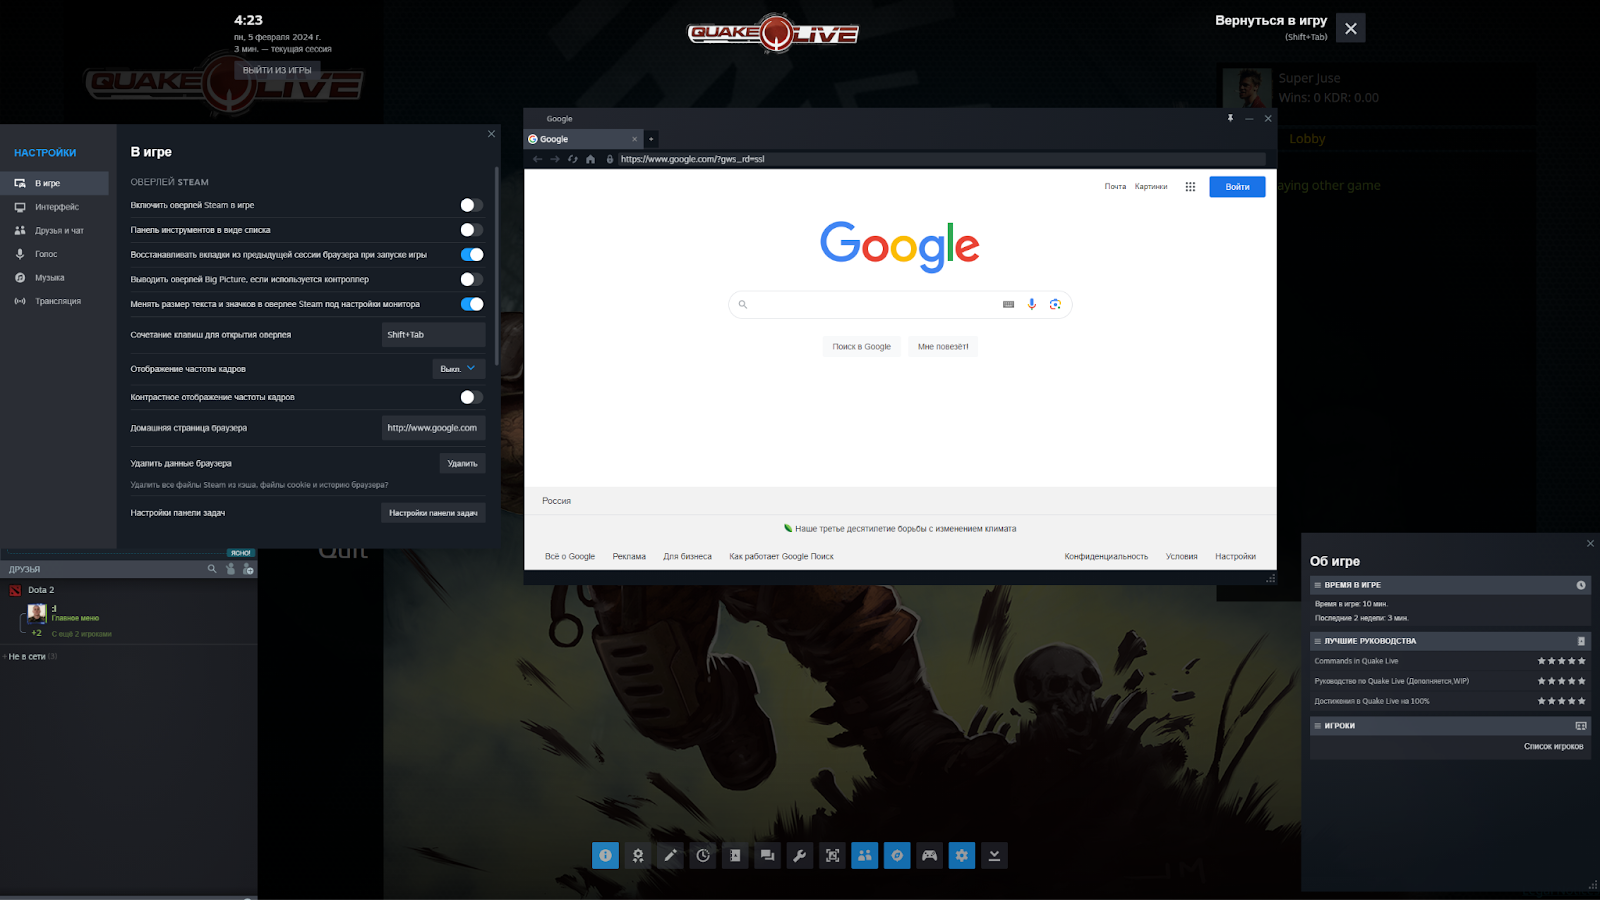Open 'Список игроков' link

pos(1553,747)
